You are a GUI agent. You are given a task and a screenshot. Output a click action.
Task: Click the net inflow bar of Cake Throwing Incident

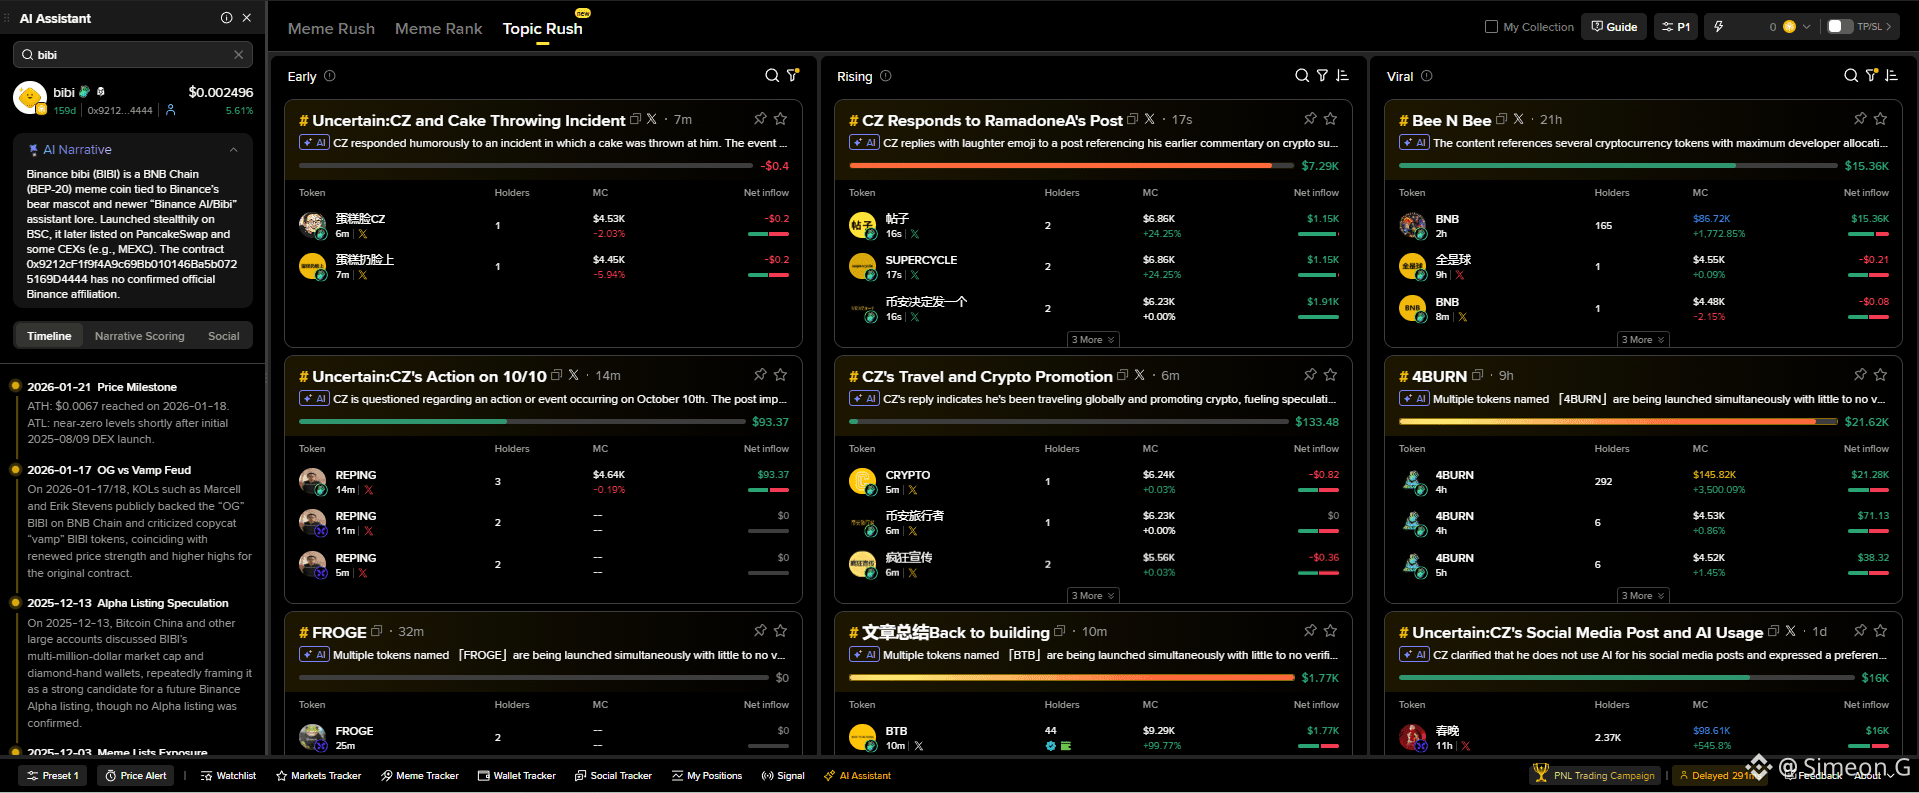pos(525,166)
